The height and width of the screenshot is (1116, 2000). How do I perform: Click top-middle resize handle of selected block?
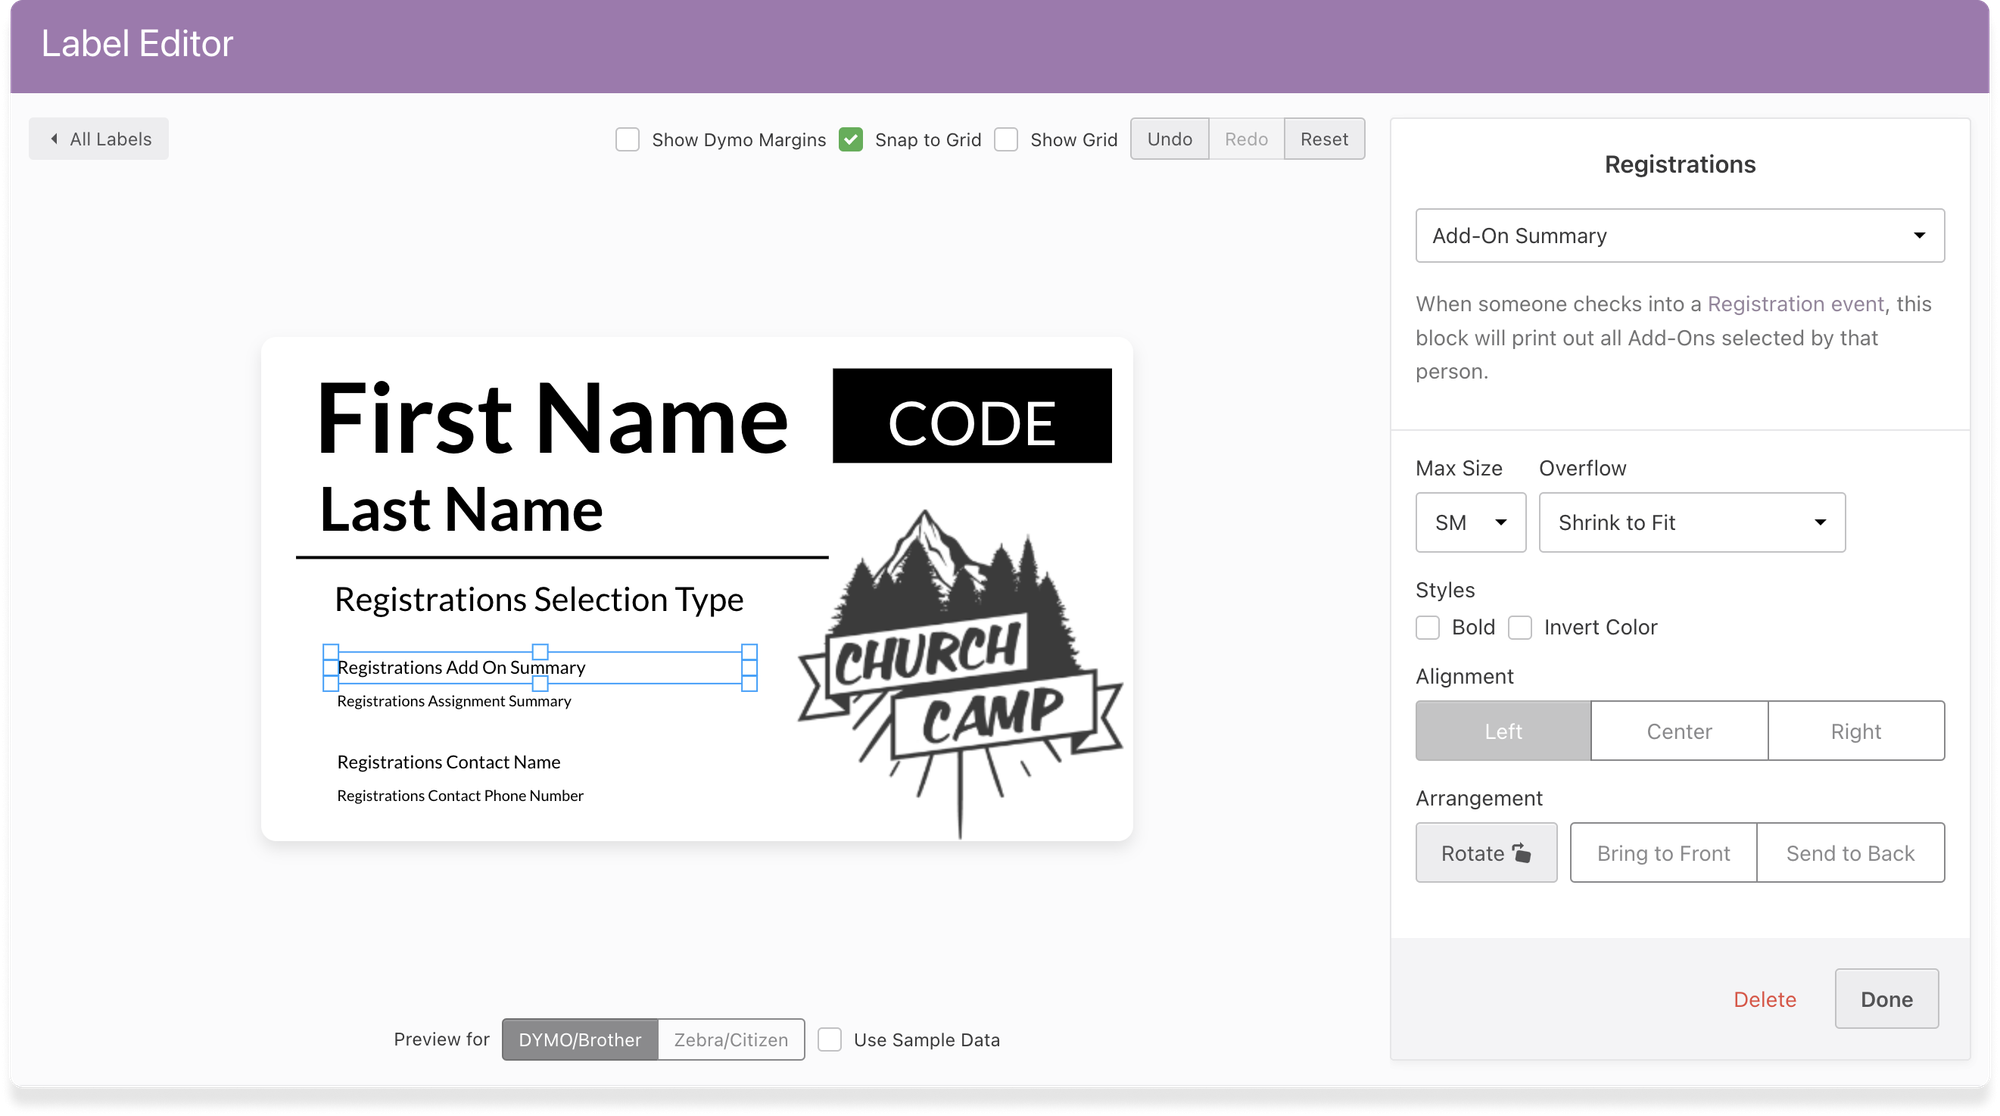tap(540, 651)
